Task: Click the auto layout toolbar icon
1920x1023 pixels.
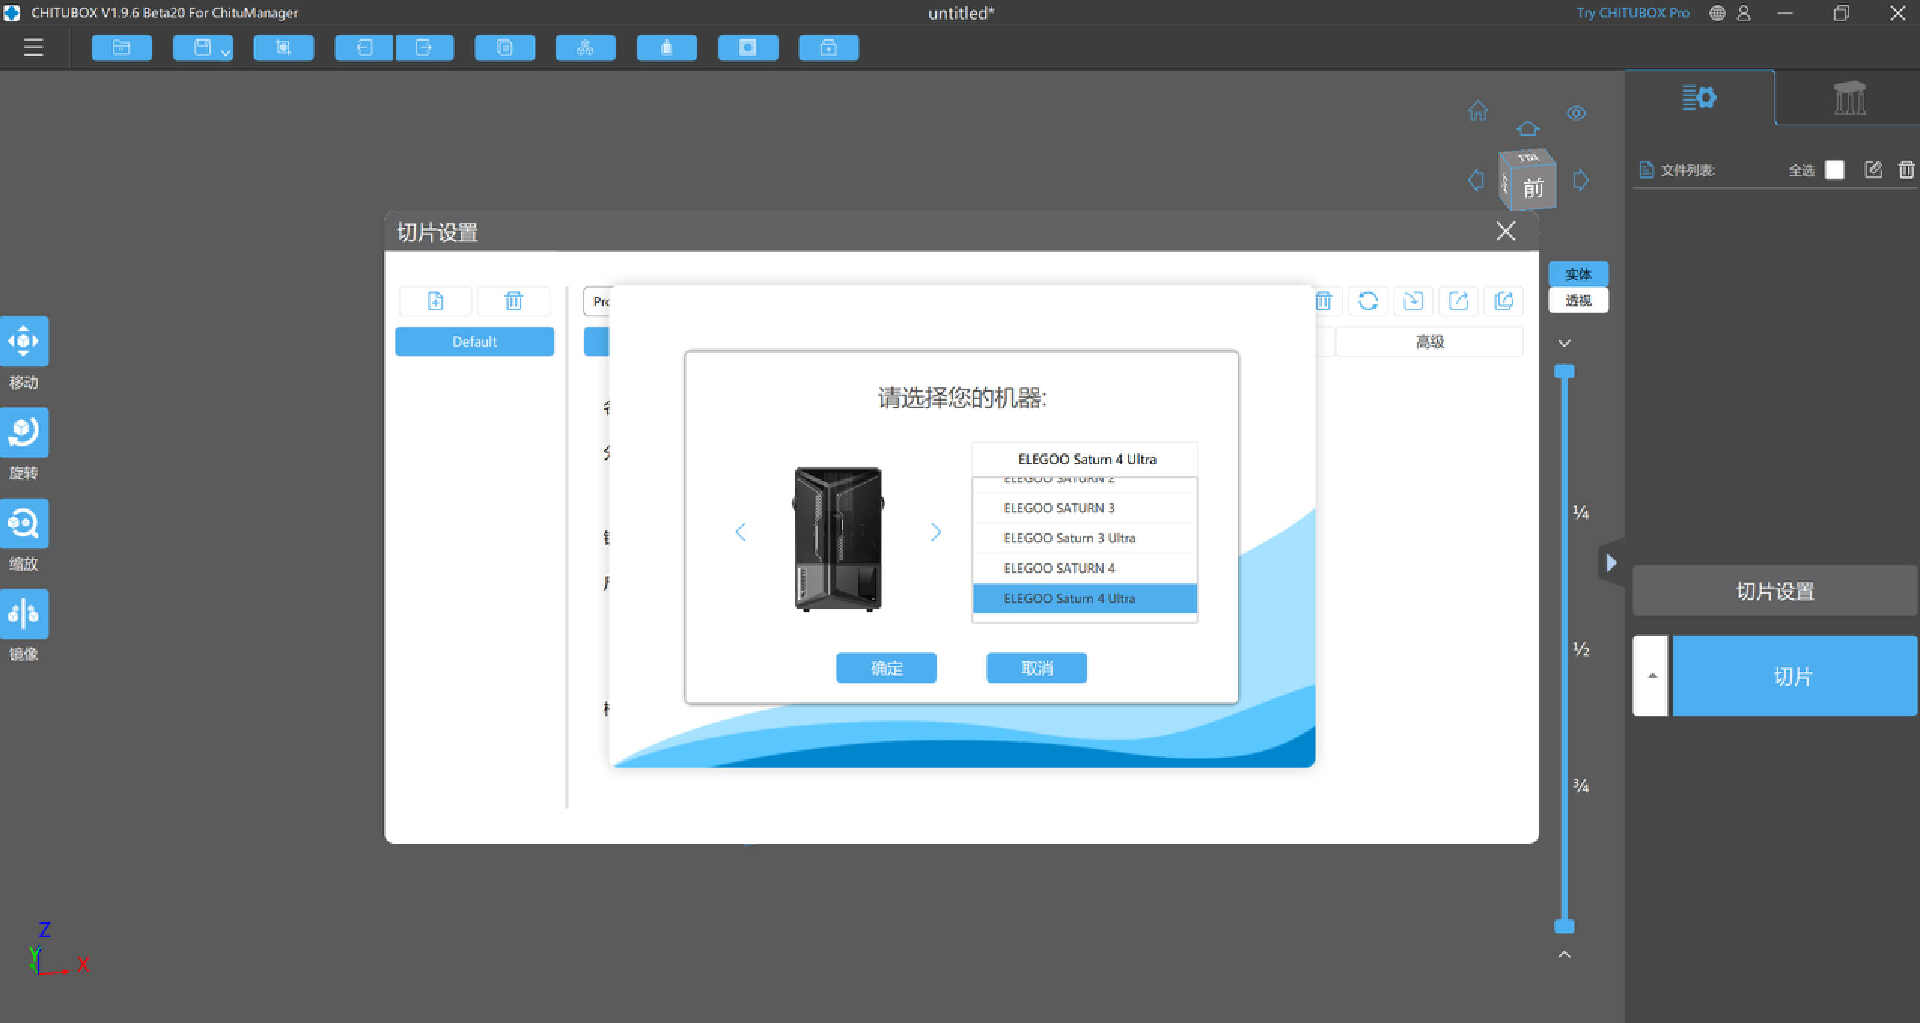Action: (586, 48)
